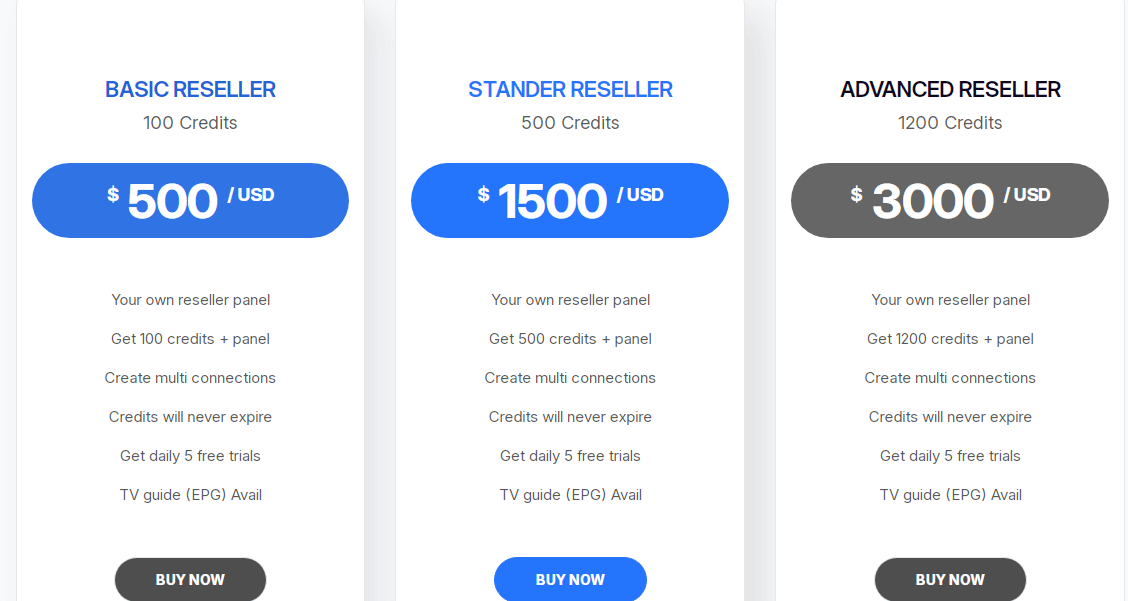Click 'Get 1200 credits + panel' feature
Viewport: 1128px width, 601px height.
pos(950,338)
